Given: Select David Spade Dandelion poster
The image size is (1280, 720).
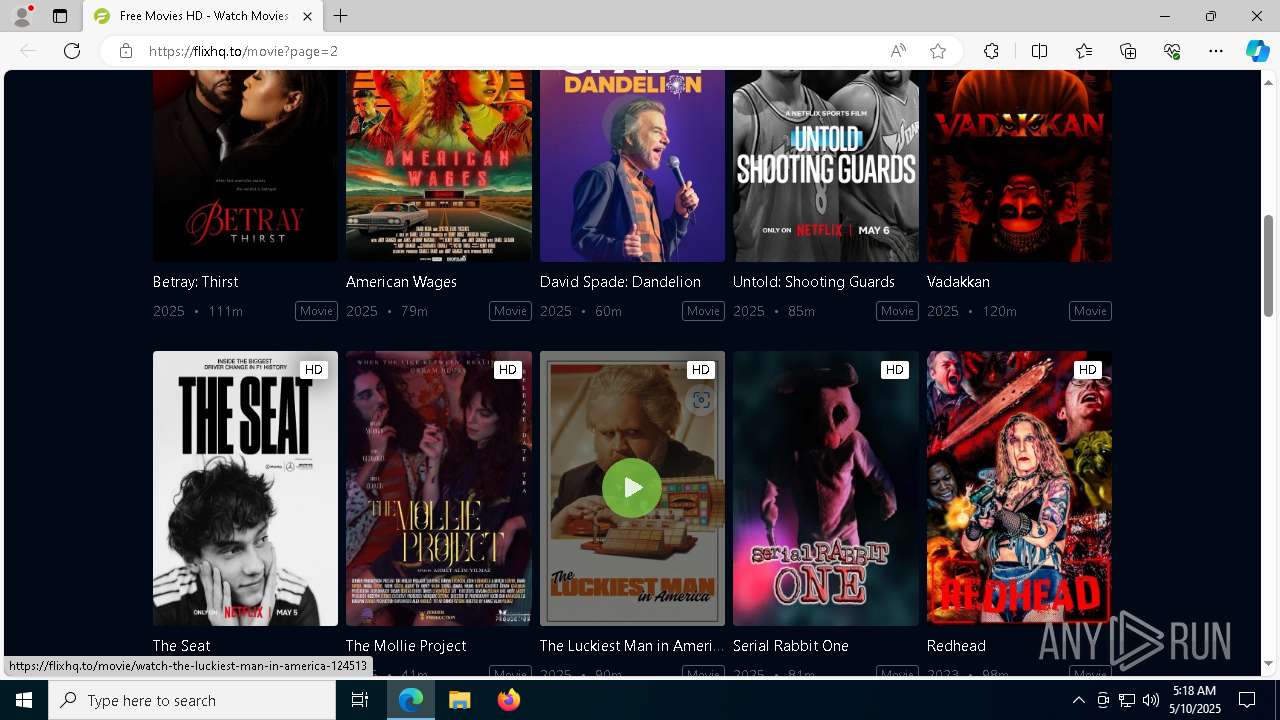Looking at the screenshot, I should point(632,166).
